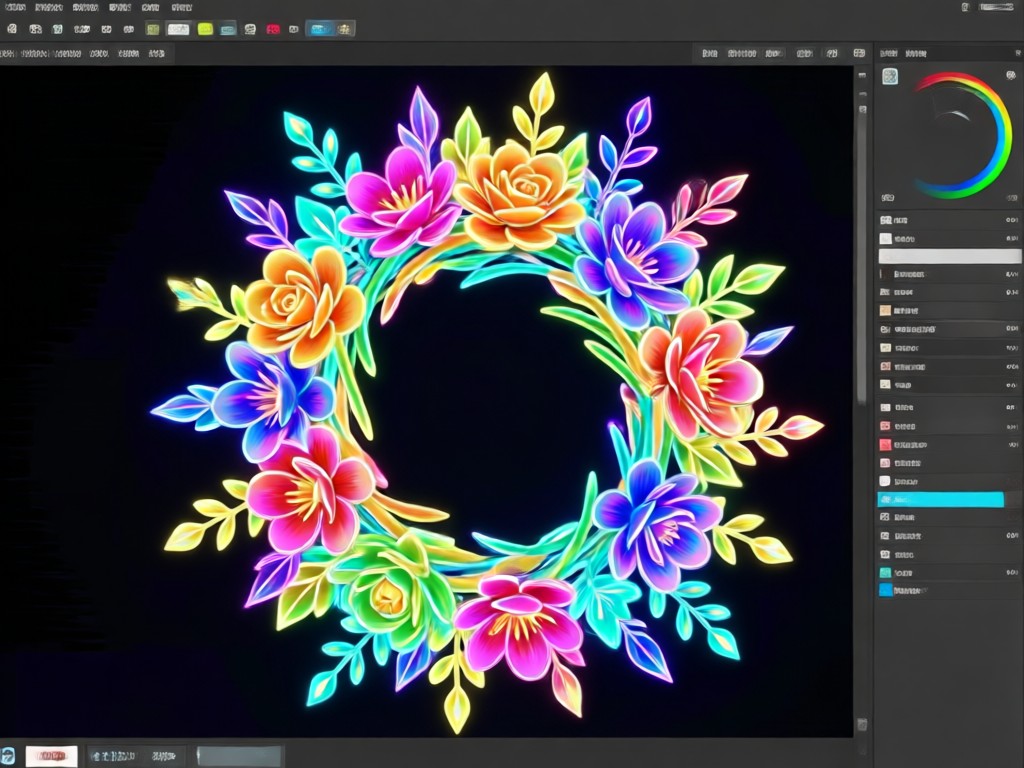This screenshot has width=1024, height=768.
Task: Click the lime-yellow button in the top toolbar
Action: [205, 29]
